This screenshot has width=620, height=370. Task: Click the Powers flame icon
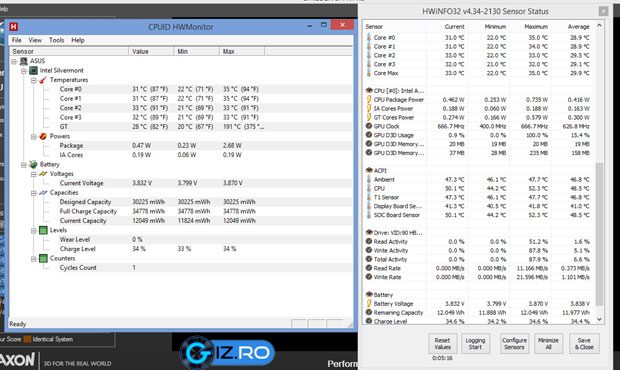coord(43,136)
